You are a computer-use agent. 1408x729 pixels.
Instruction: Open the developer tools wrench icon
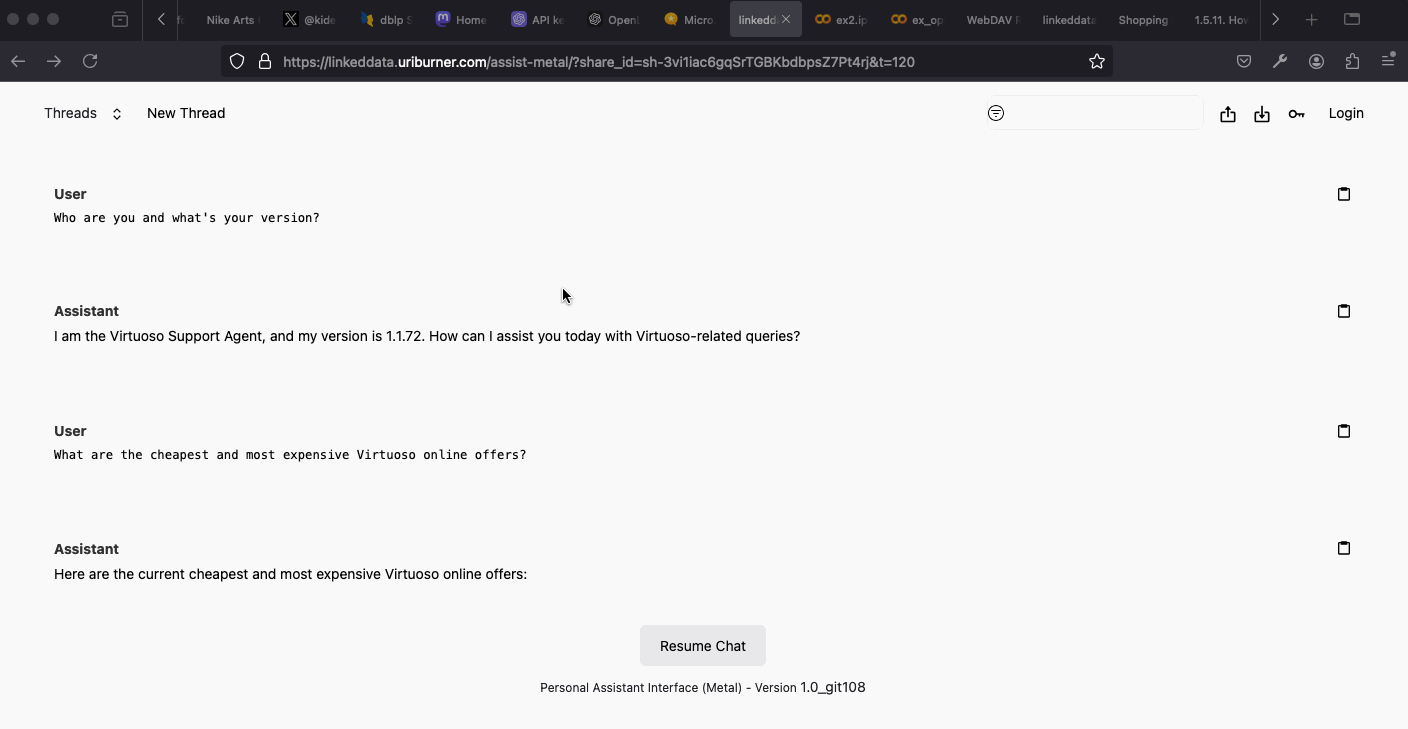click(1280, 62)
